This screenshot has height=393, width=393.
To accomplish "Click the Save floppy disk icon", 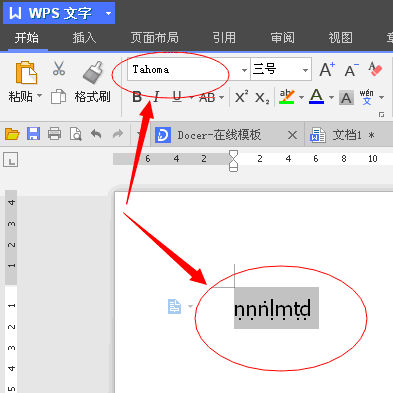I will (33, 134).
